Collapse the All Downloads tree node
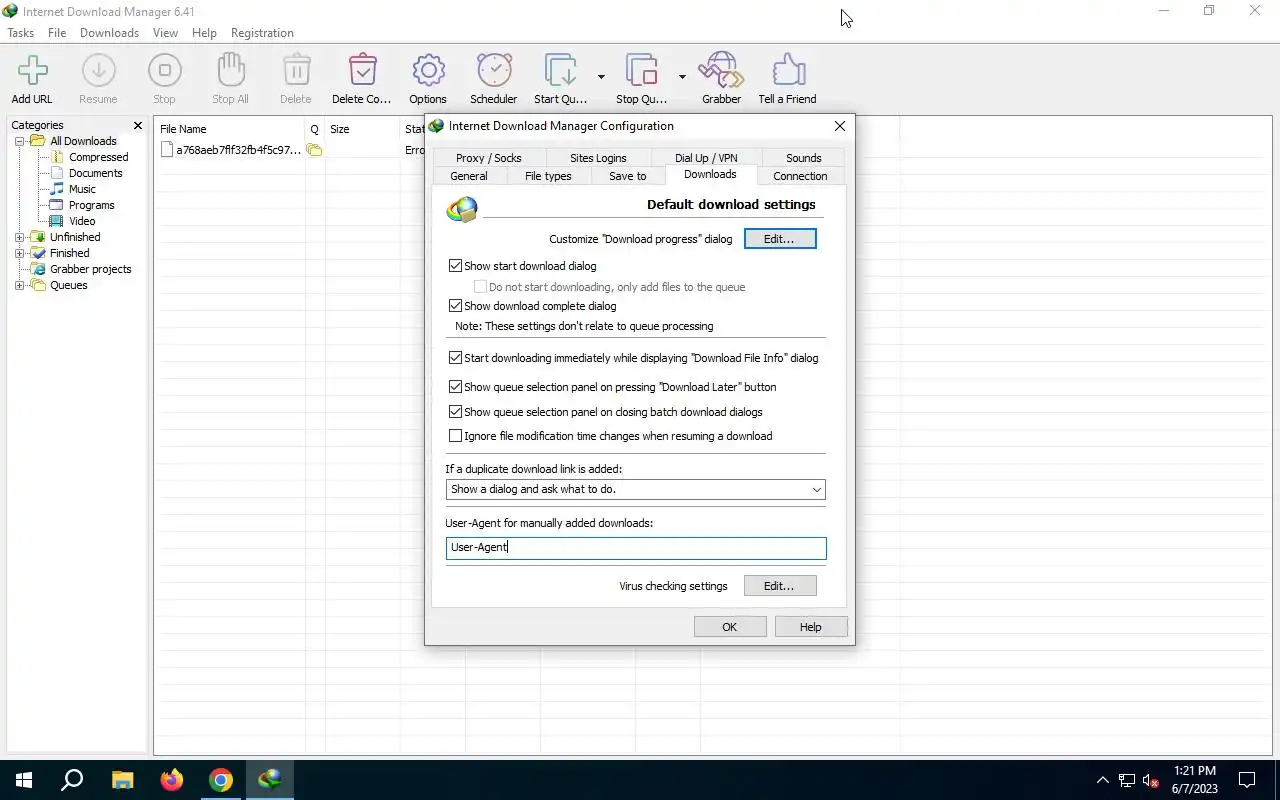The image size is (1280, 800). [19, 141]
